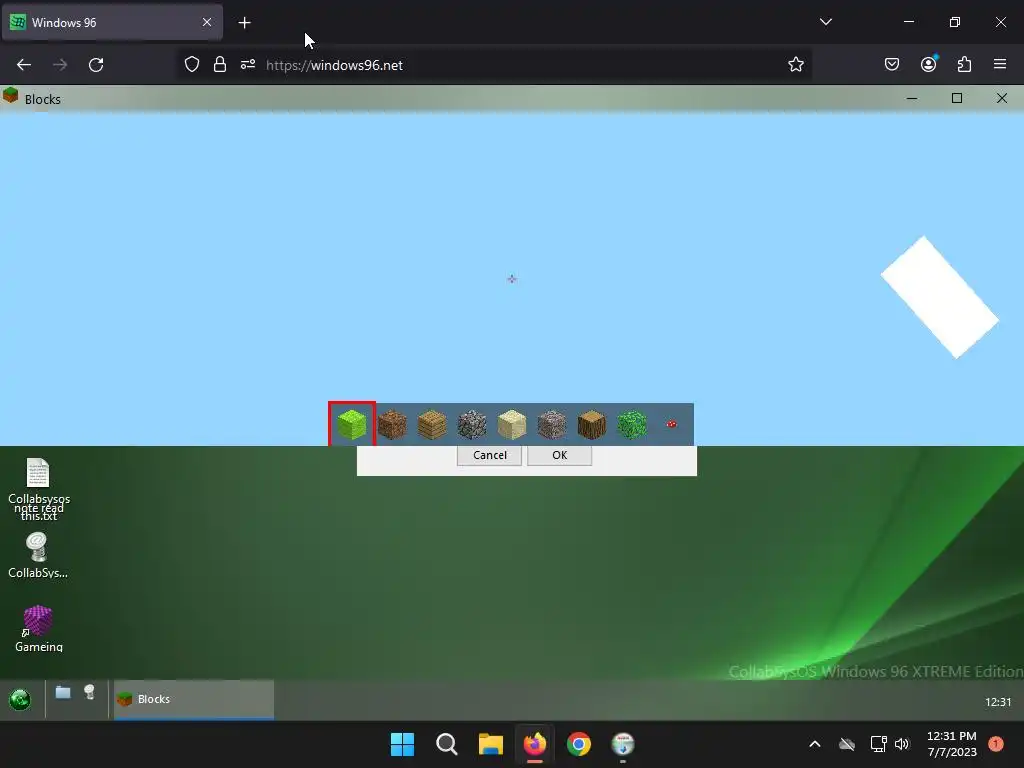Screen dimensions: 1024x768
Task: Open the Gameing desktop shortcut
Action: pos(39,628)
